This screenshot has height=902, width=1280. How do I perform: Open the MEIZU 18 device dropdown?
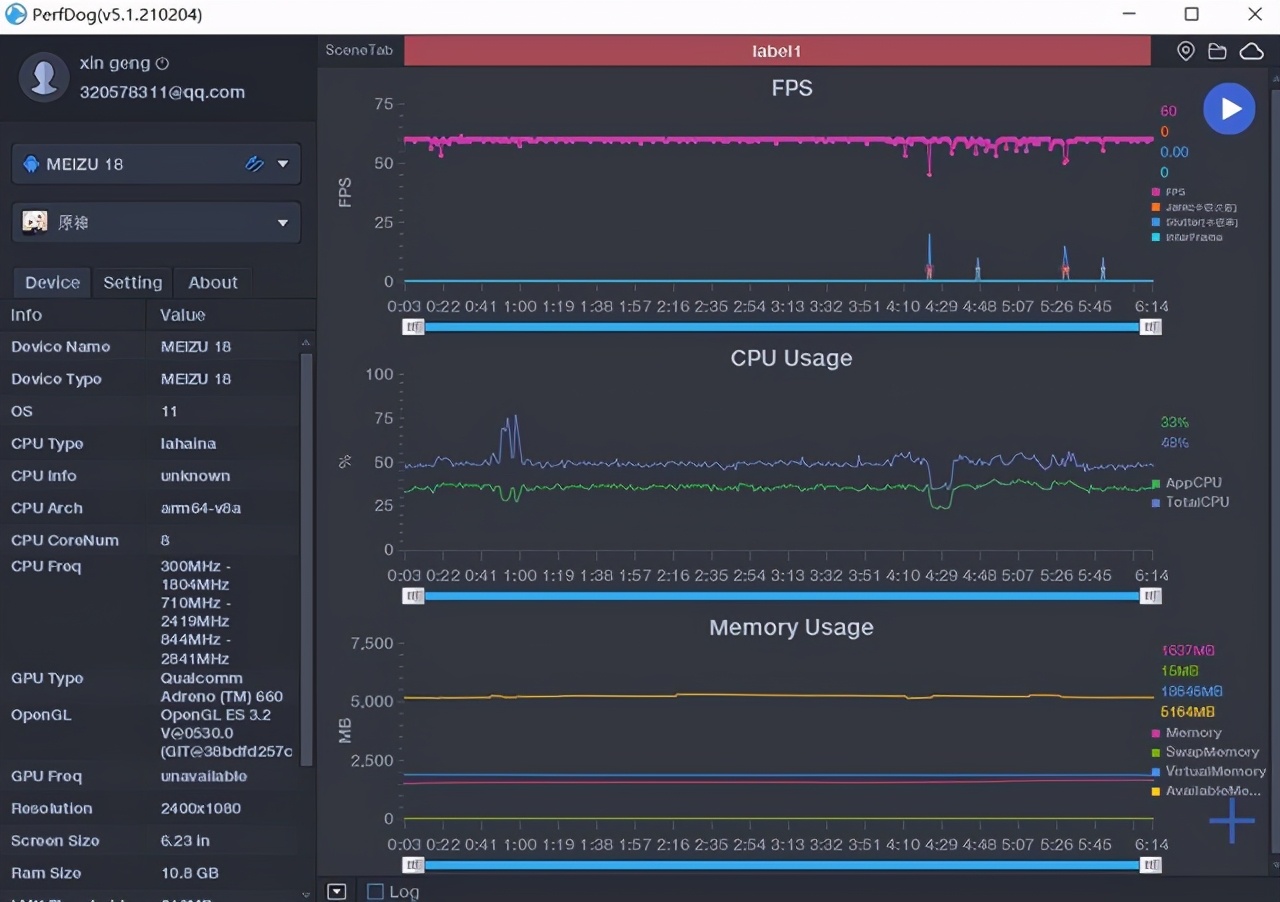(283, 164)
